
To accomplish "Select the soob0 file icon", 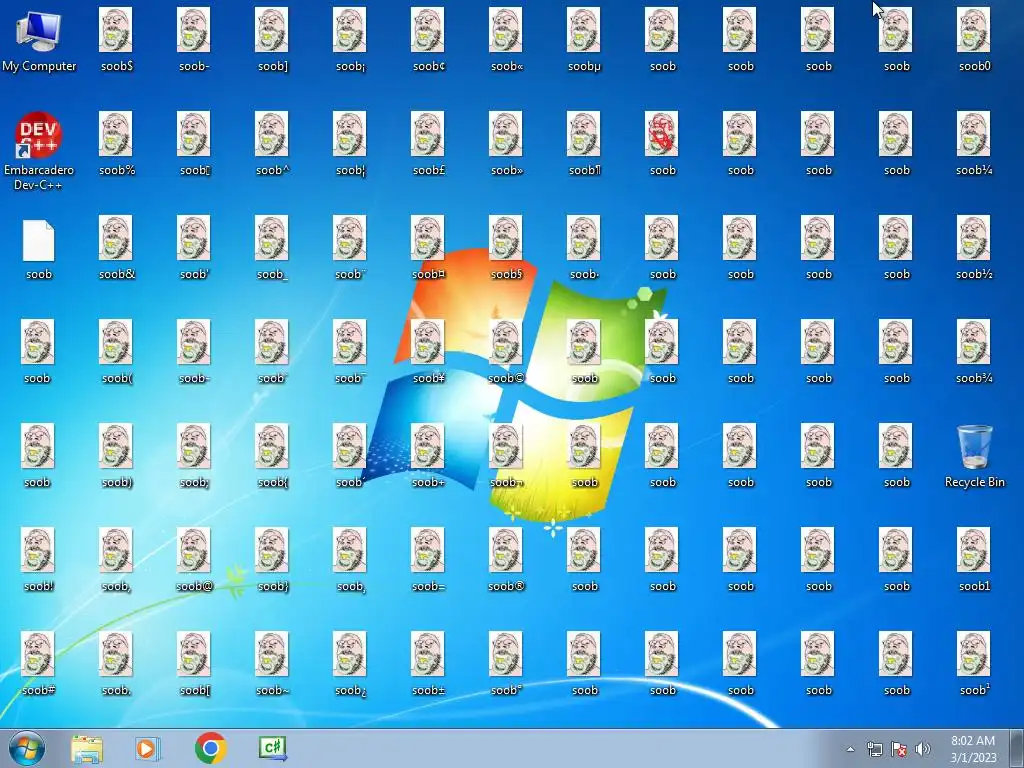I will [974, 30].
